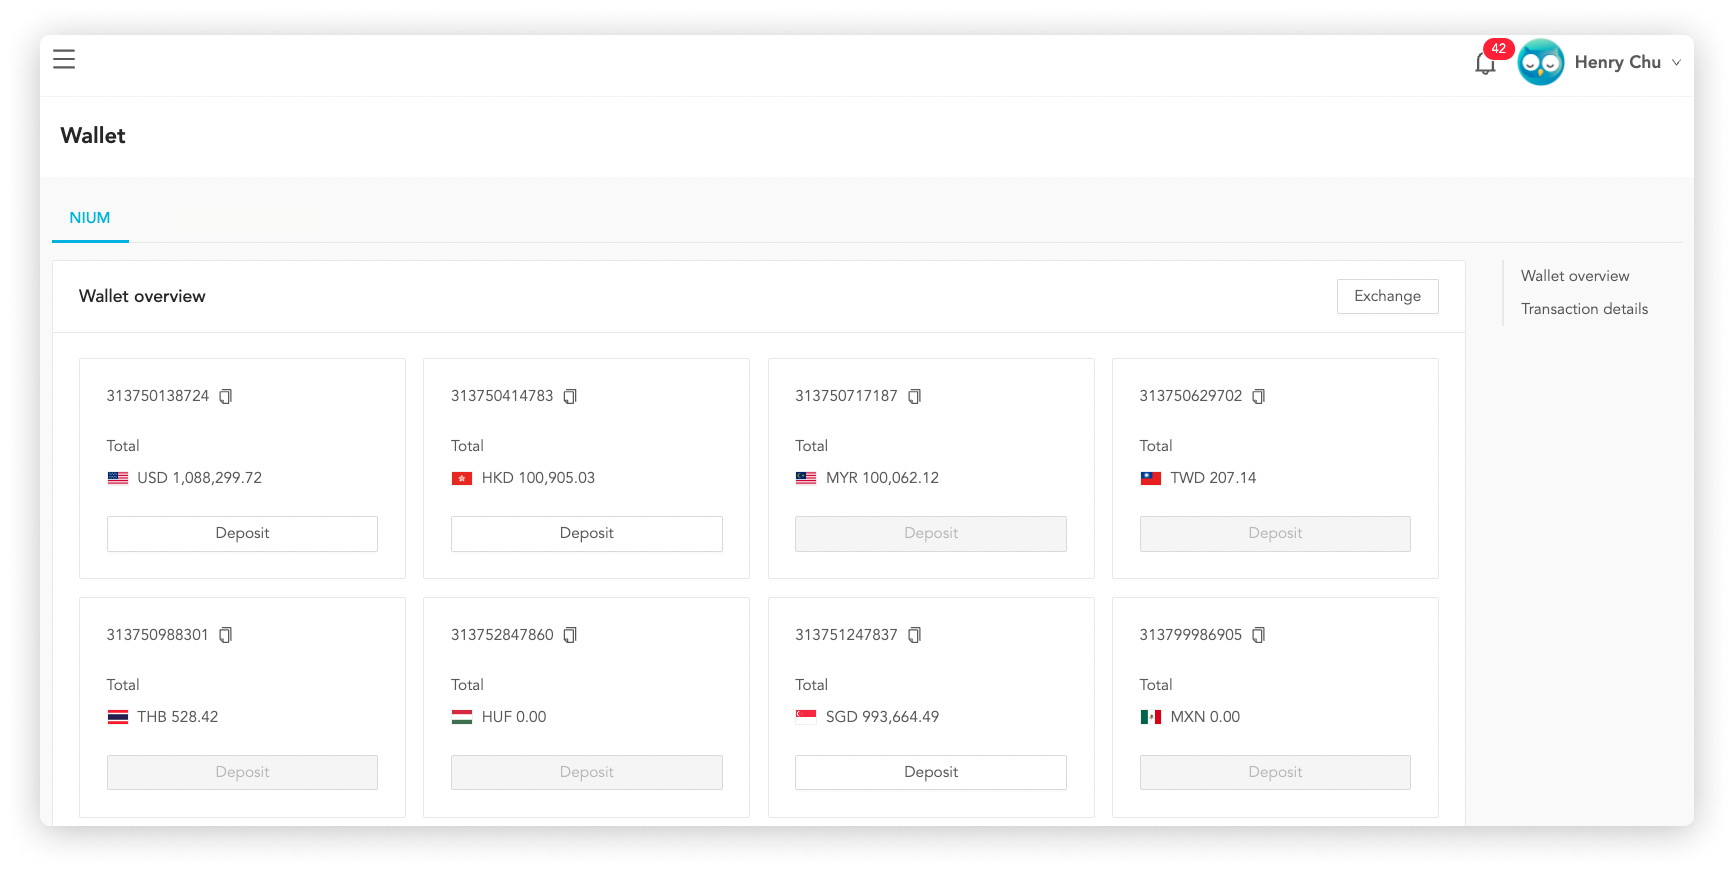Click the MXN flag icon

click(1151, 717)
